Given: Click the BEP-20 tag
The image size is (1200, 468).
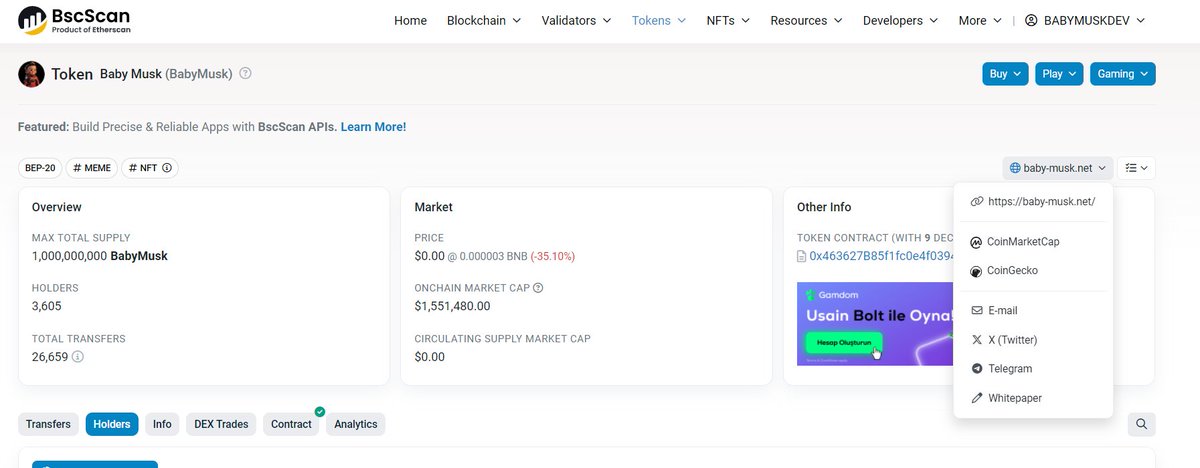Looking at the screenshot, I should [40, 168].
